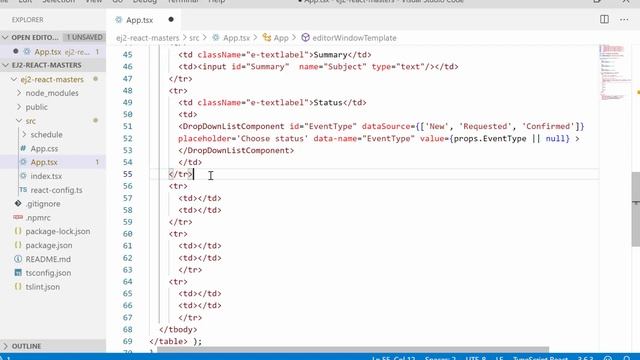Click the horizontal editor scrollbar
The width and height of the screenshot is (640, 360).
[353, 350]
